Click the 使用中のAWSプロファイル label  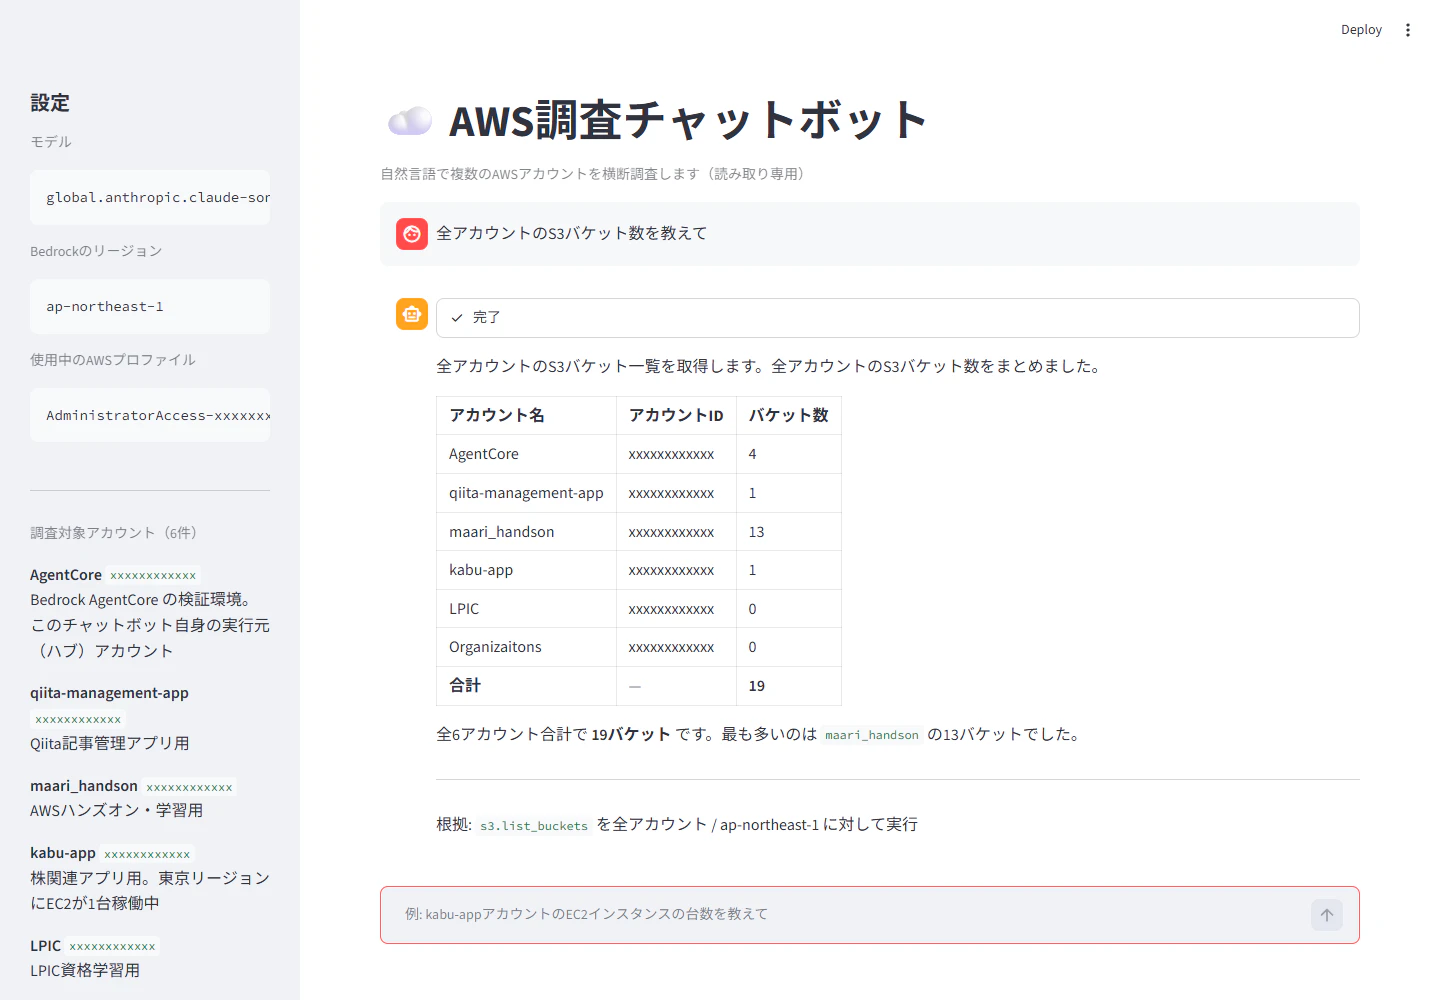click(113, 360)
